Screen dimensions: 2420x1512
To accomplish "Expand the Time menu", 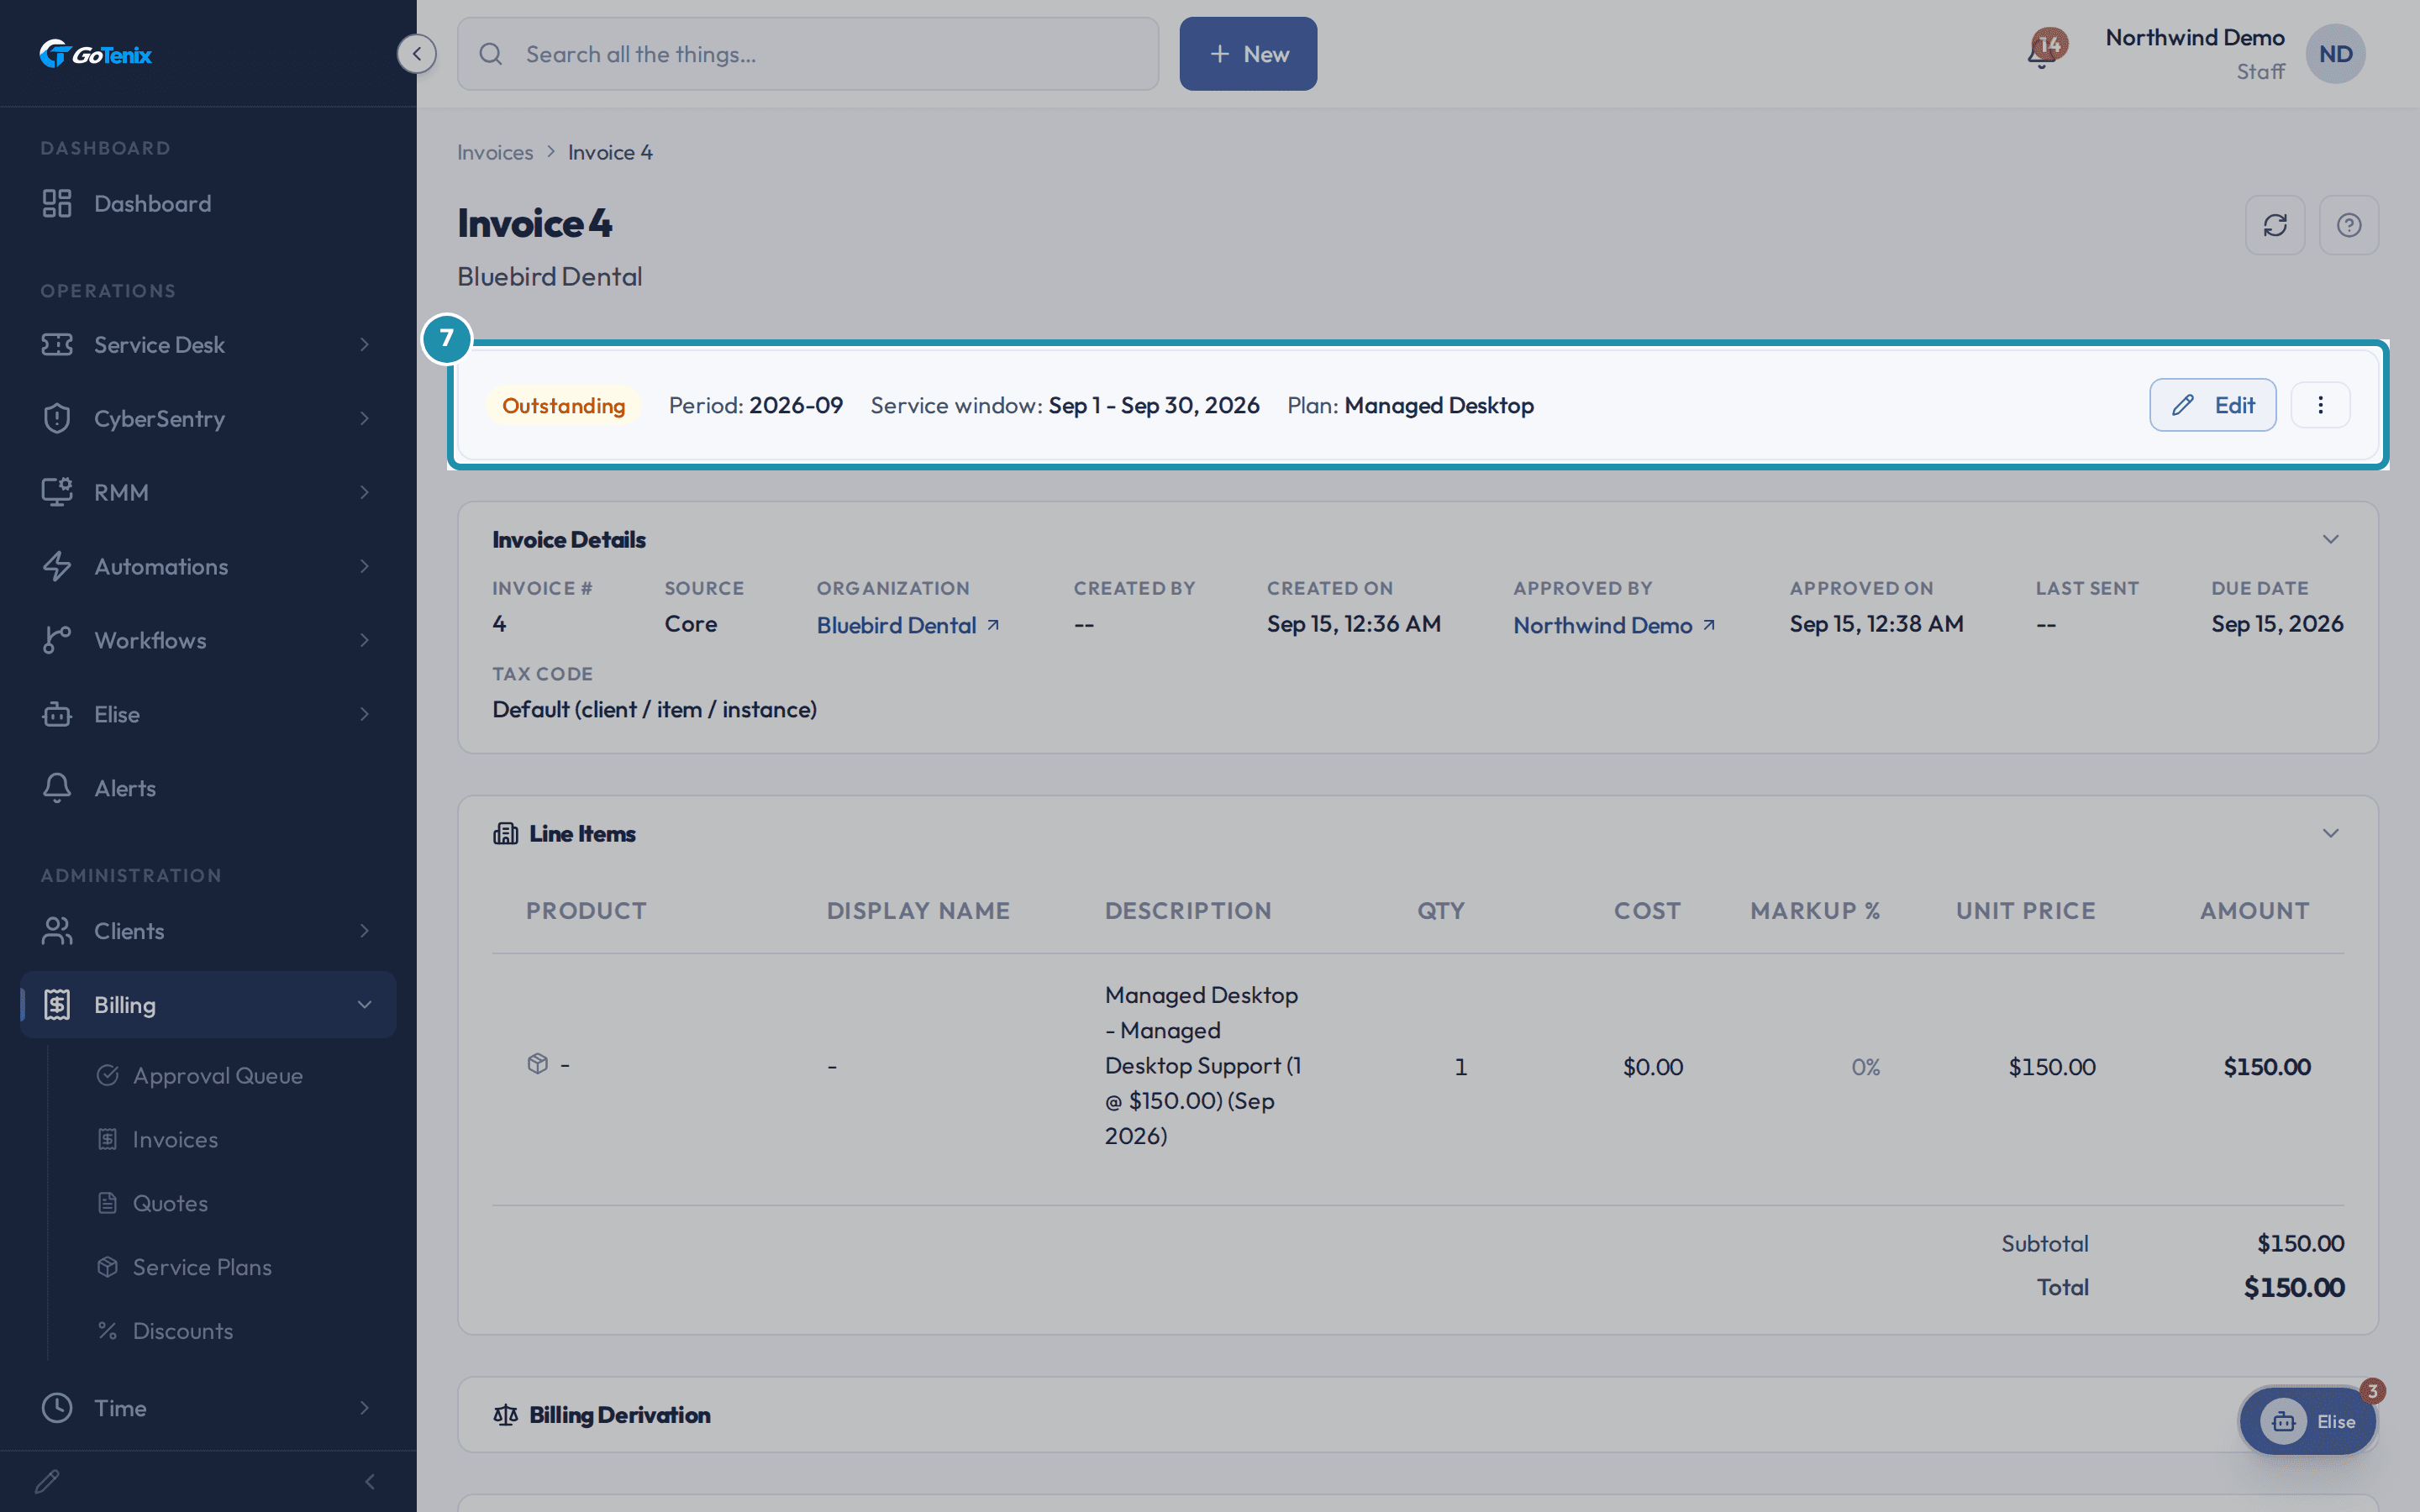I will (208, 1408).
